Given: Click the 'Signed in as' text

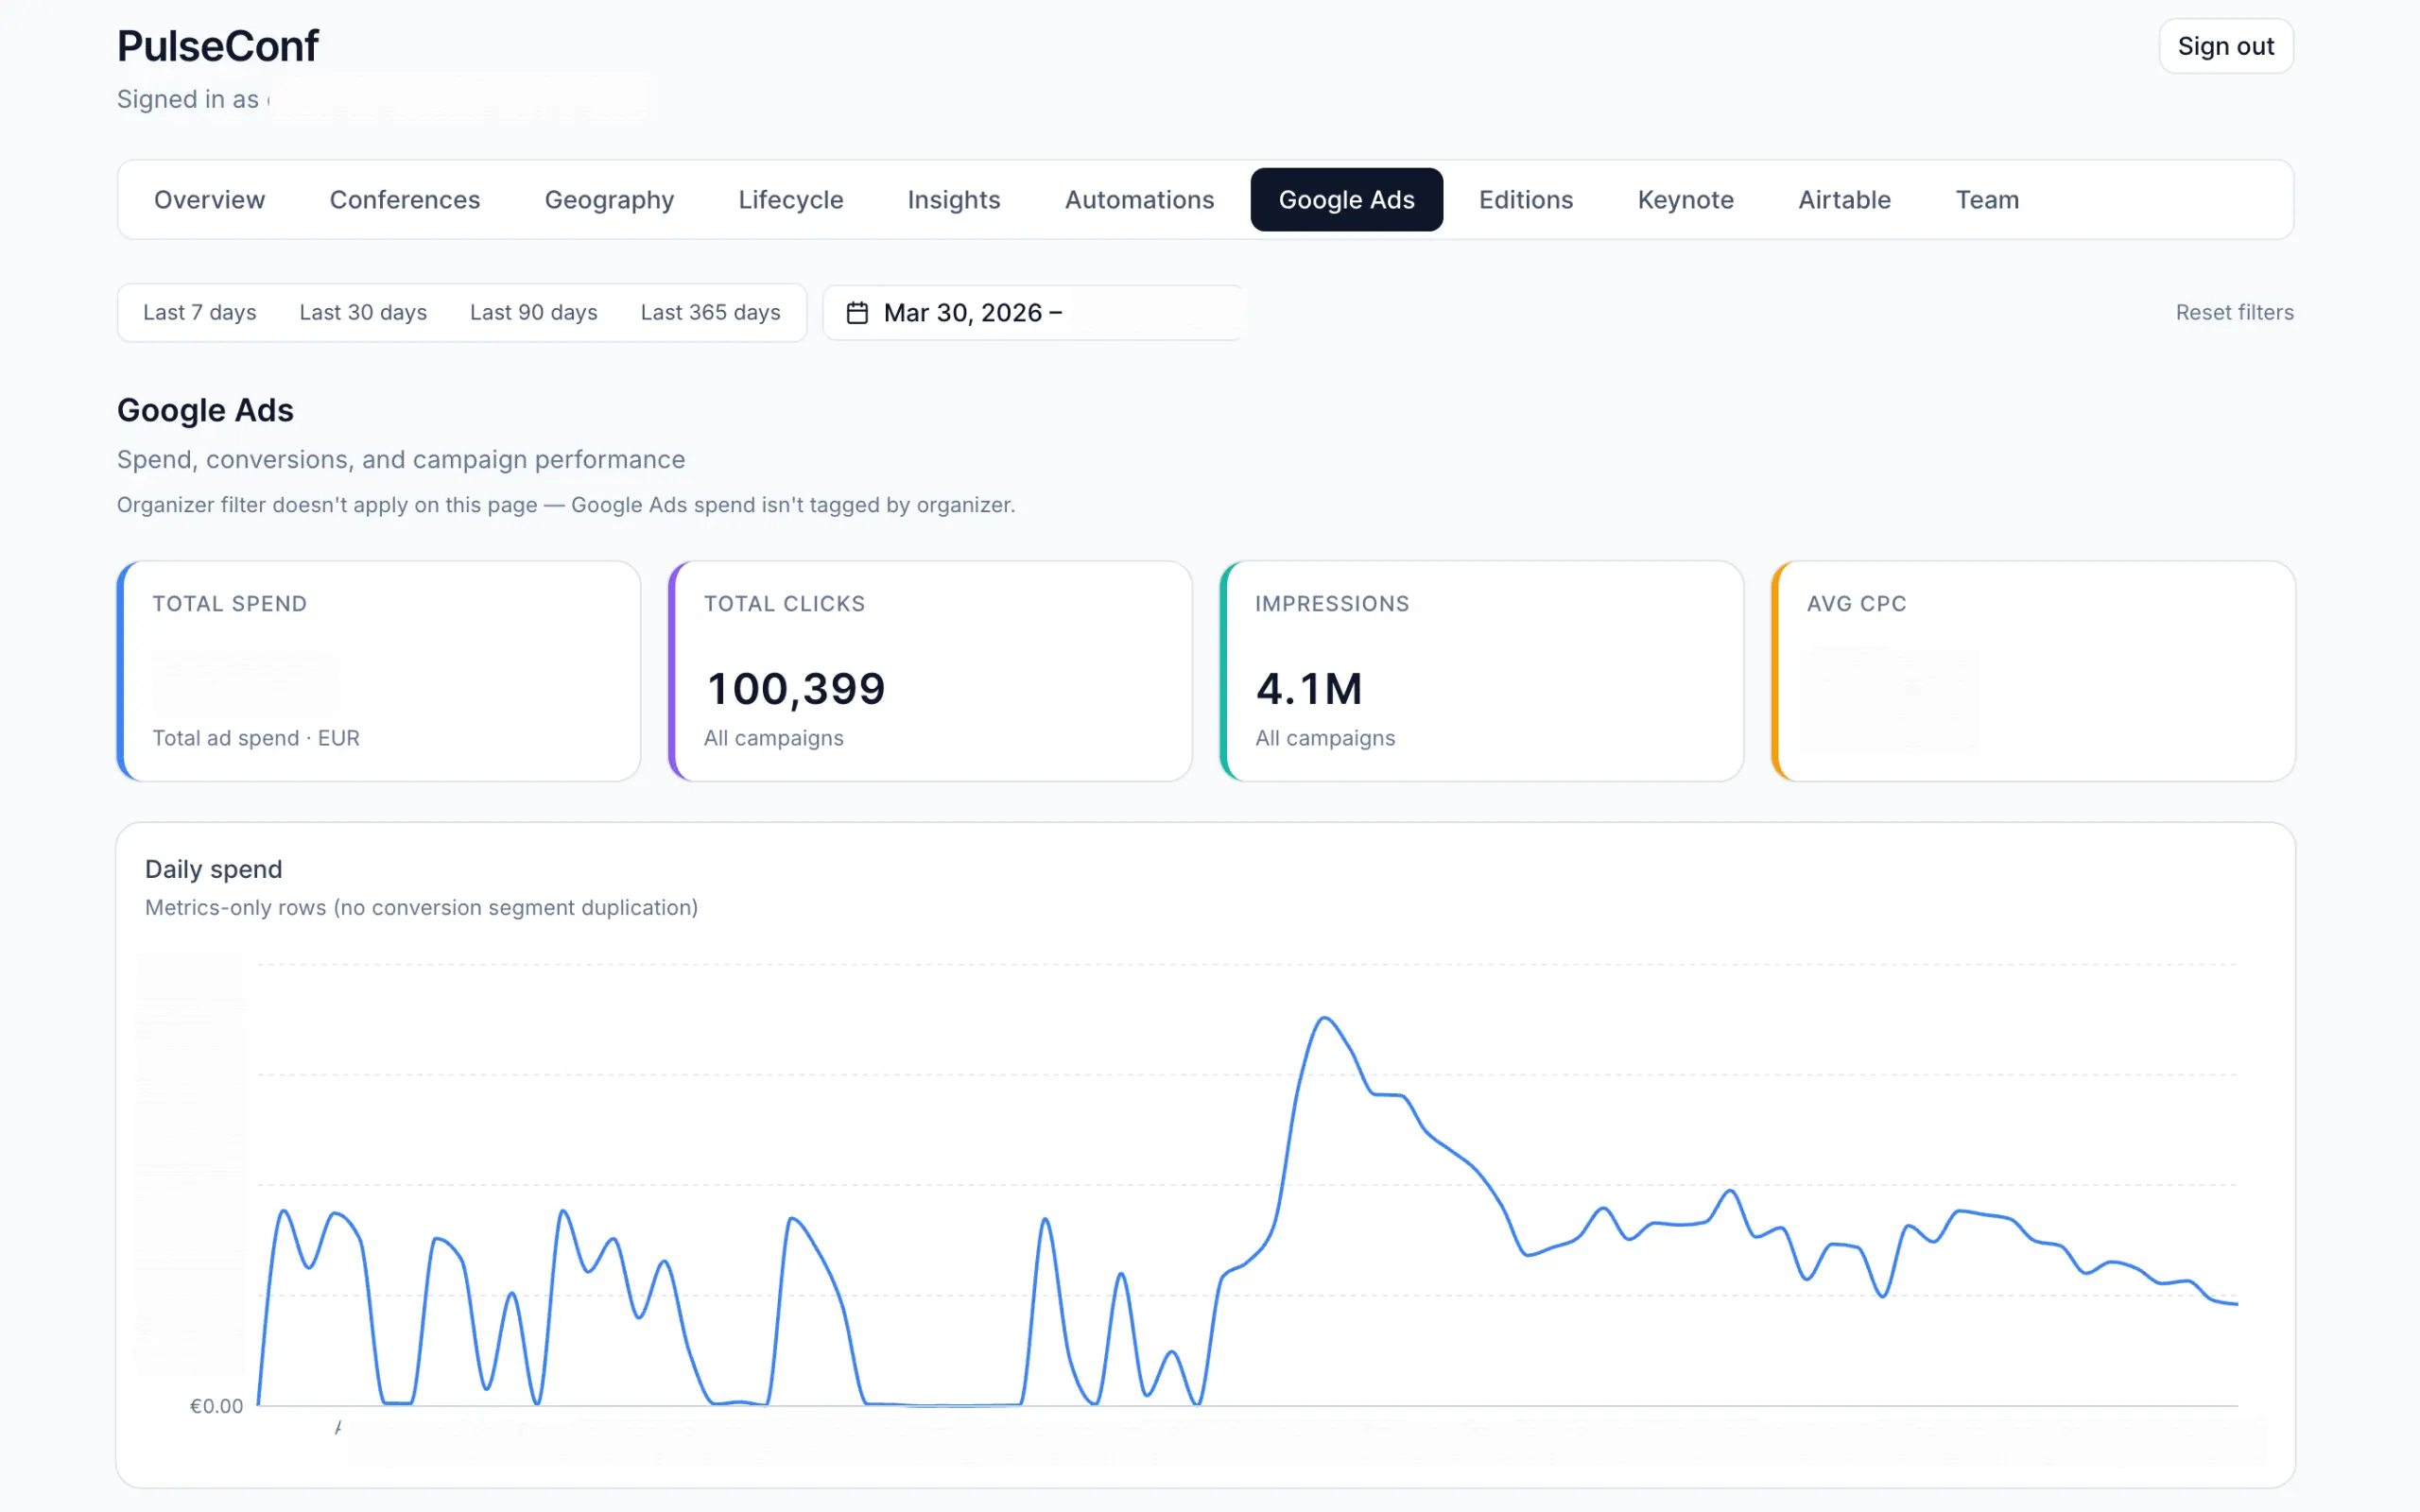Looking at the screenshot, I should point(188,100).
